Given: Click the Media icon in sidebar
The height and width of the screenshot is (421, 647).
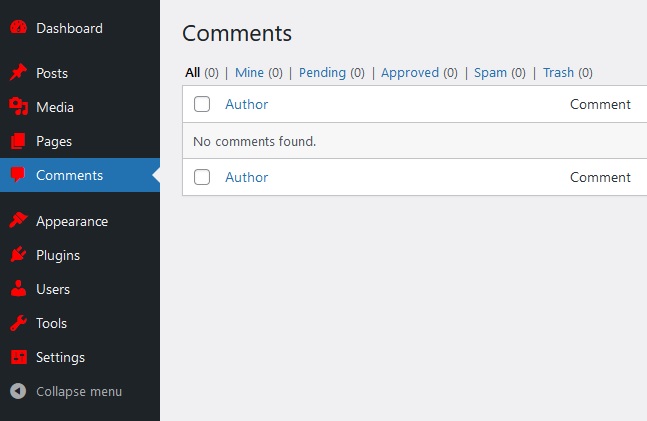Looking at the screenshot, I should click(18, 107).
